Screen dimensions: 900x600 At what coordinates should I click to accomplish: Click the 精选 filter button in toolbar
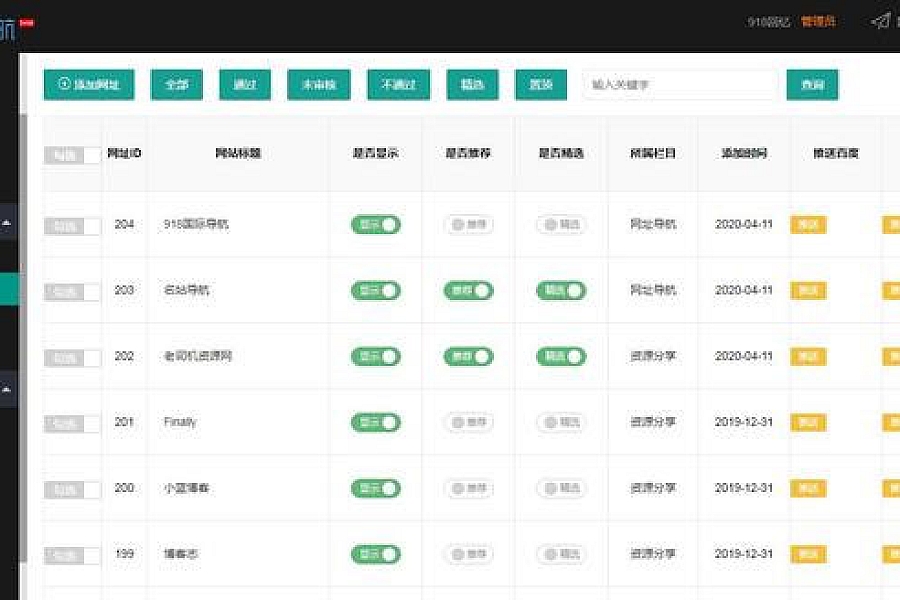(x=472, y=84)
